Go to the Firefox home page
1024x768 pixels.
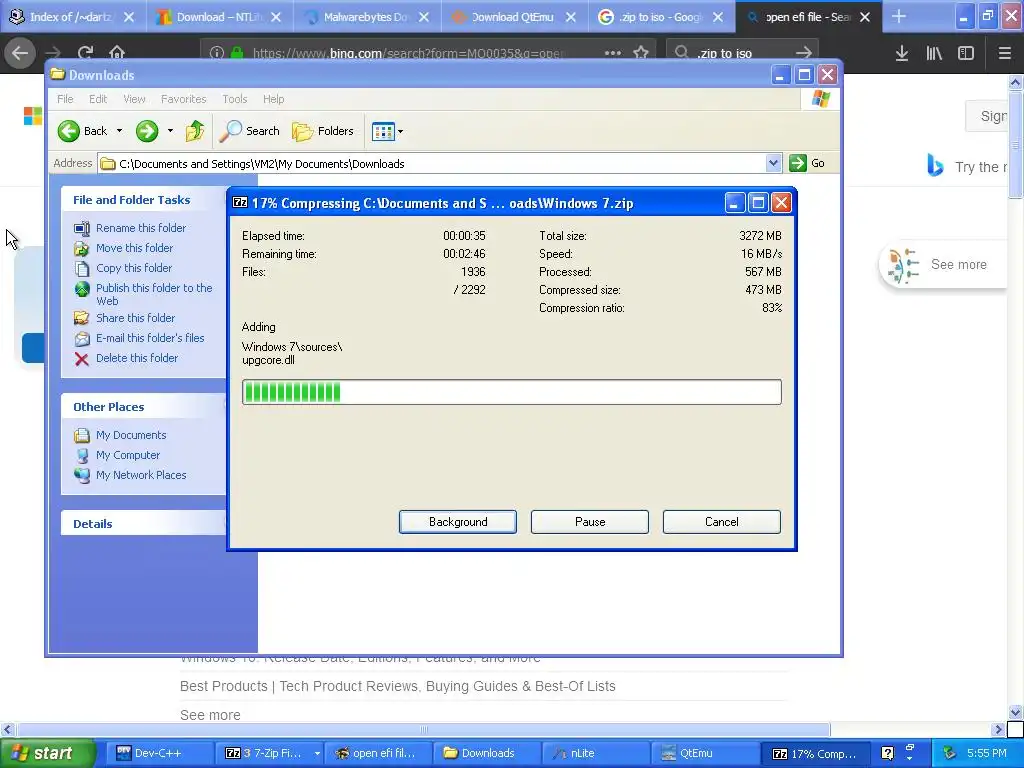(117, 53)
